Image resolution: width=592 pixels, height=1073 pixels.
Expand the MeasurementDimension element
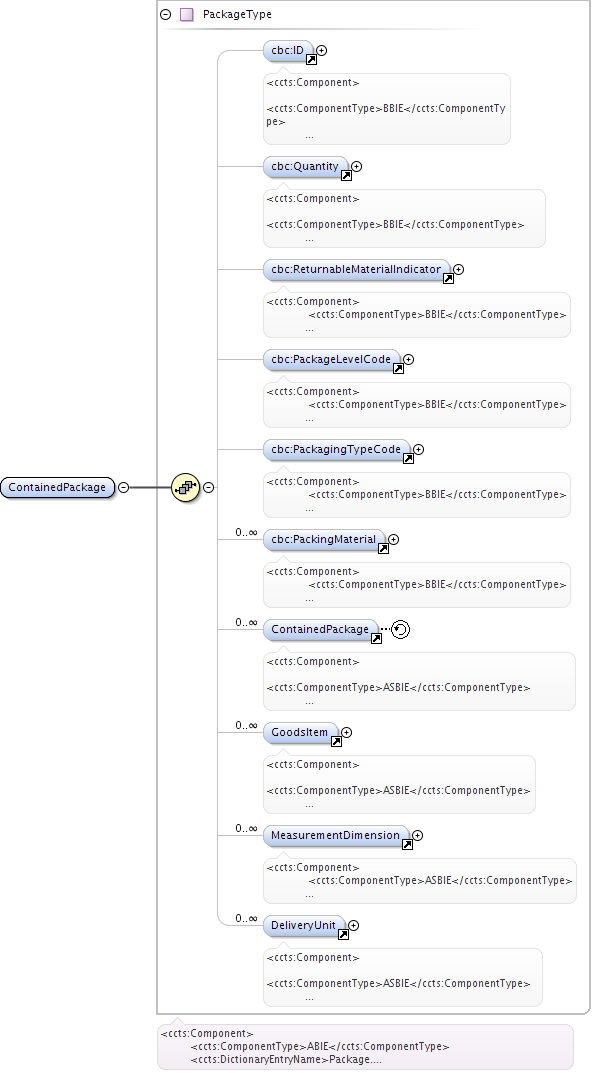point(417,836)
